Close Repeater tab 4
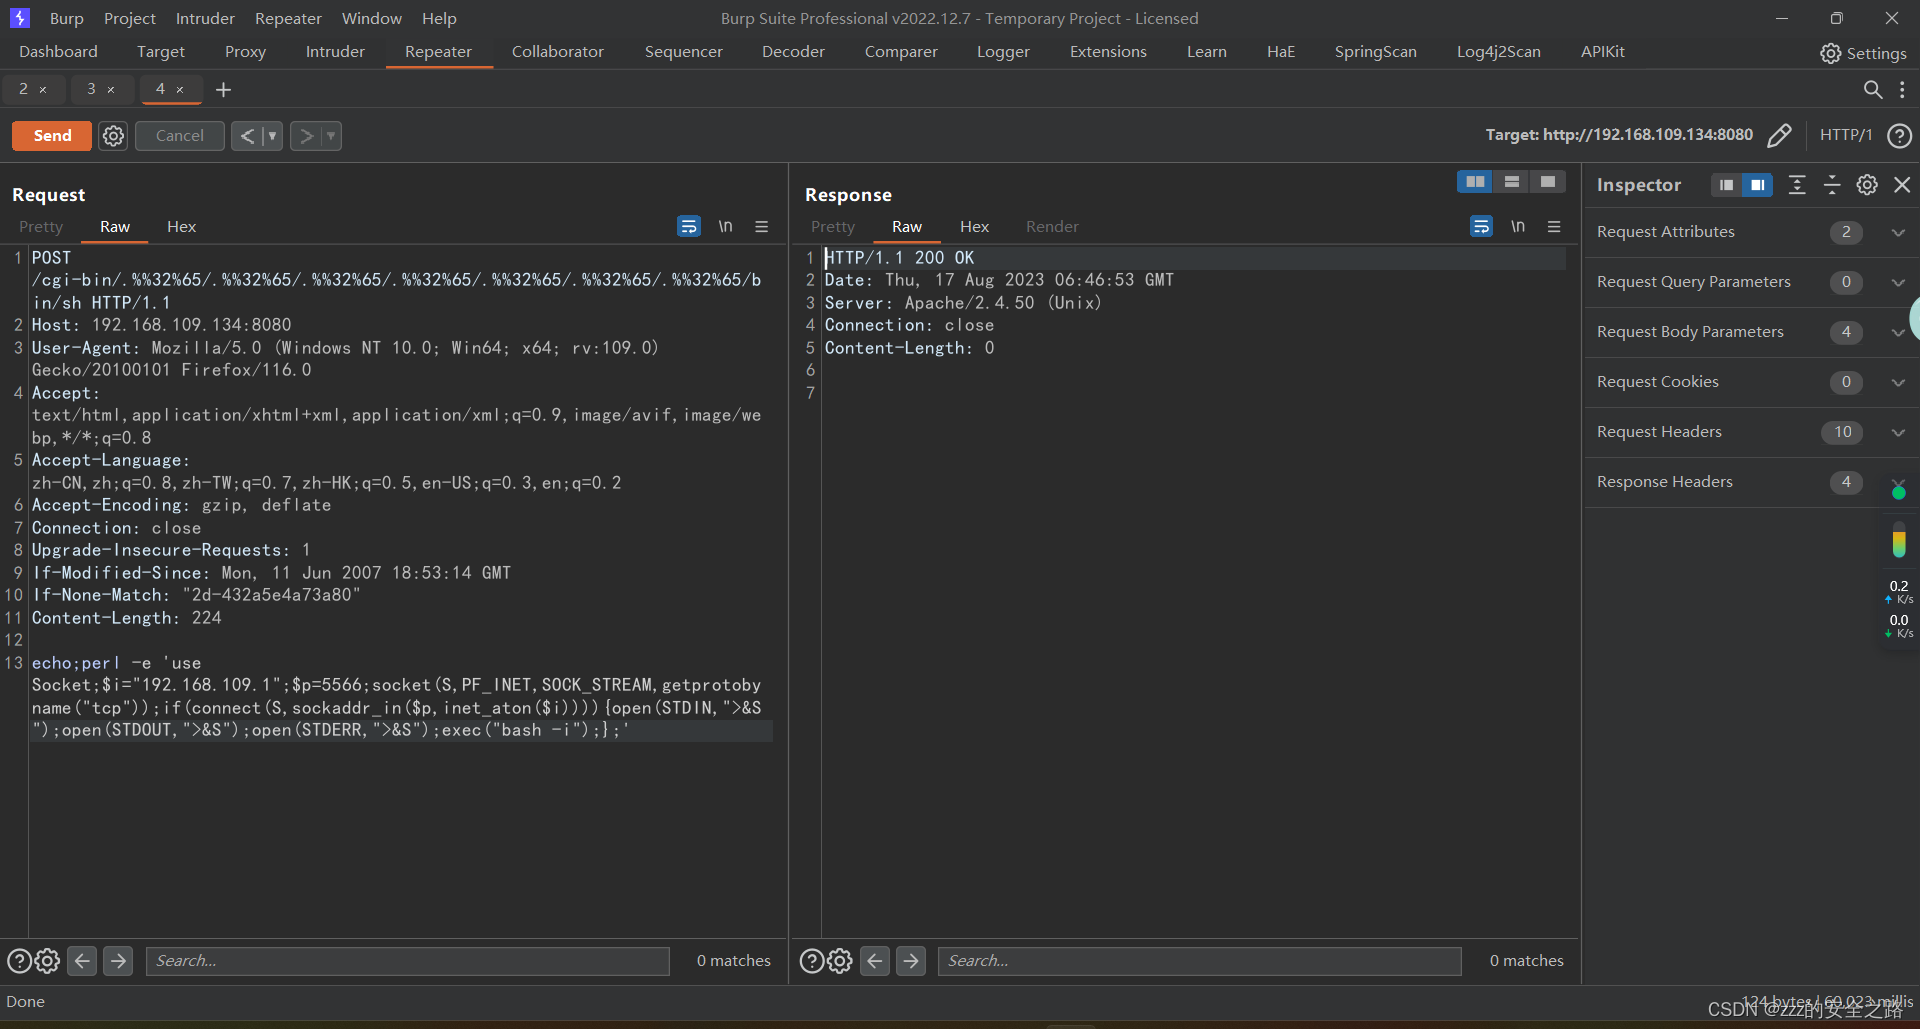The width and height of the screenshot is (1920, 1029). click(x=180, y=90)
